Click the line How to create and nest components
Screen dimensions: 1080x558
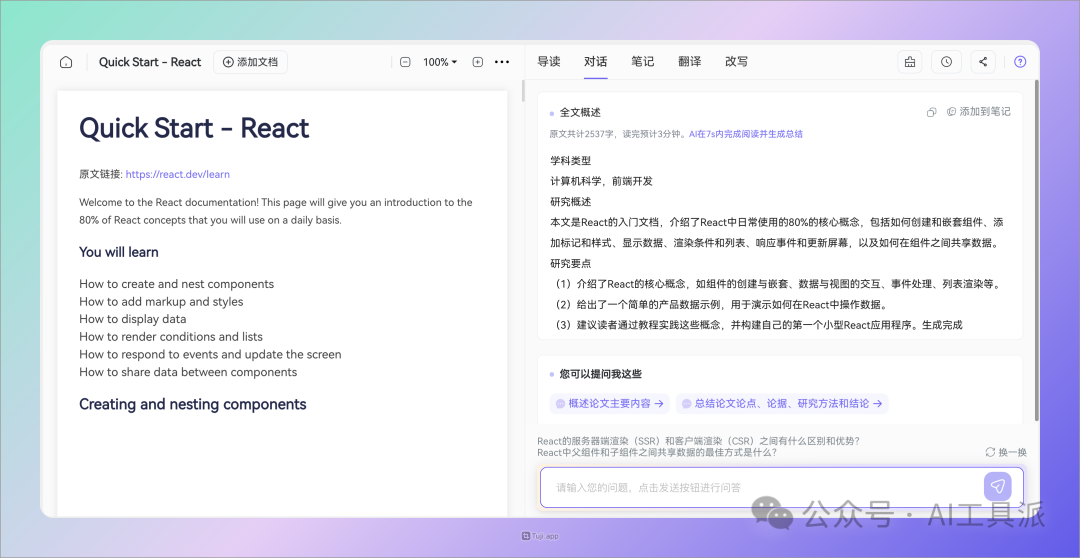pyautogui.click(x=176, y=284)
